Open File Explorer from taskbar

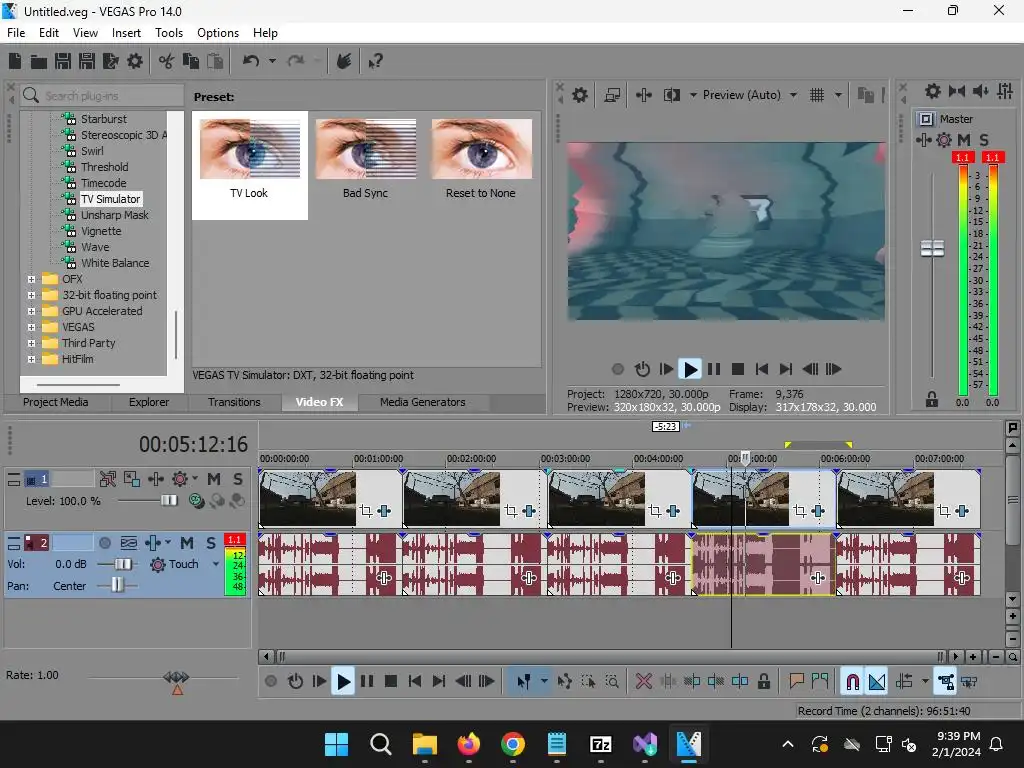(424, 744)
